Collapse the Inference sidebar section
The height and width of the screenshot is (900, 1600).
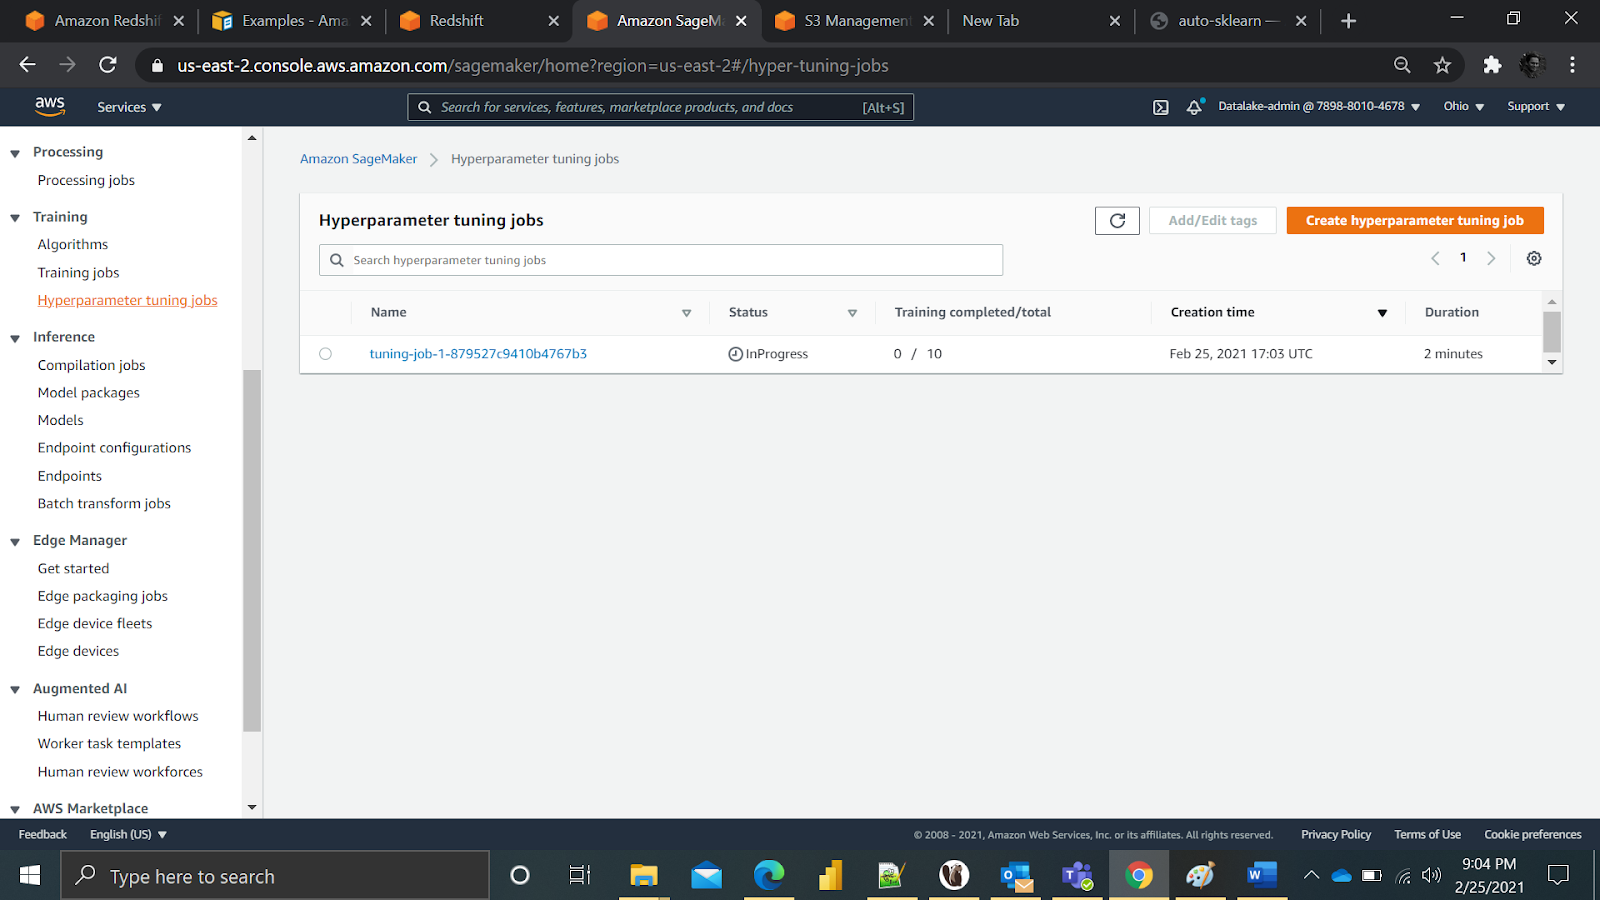(x=15, y=338)
